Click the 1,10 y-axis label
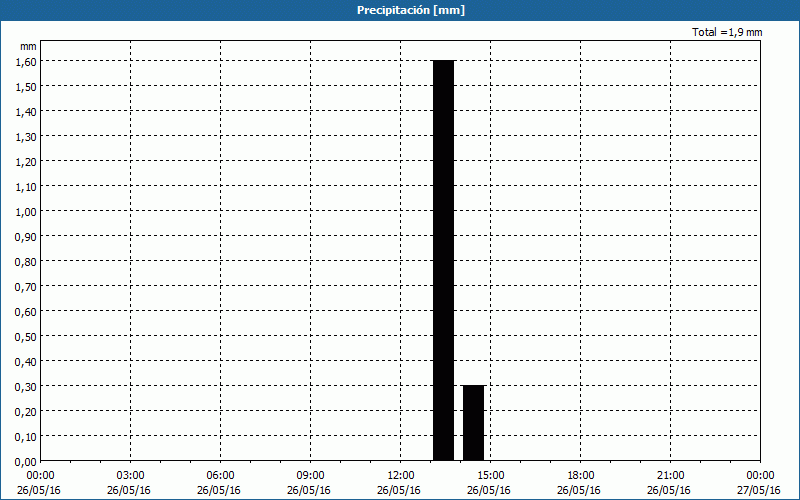The image size is (800, 500). click(x=26, y=186)
